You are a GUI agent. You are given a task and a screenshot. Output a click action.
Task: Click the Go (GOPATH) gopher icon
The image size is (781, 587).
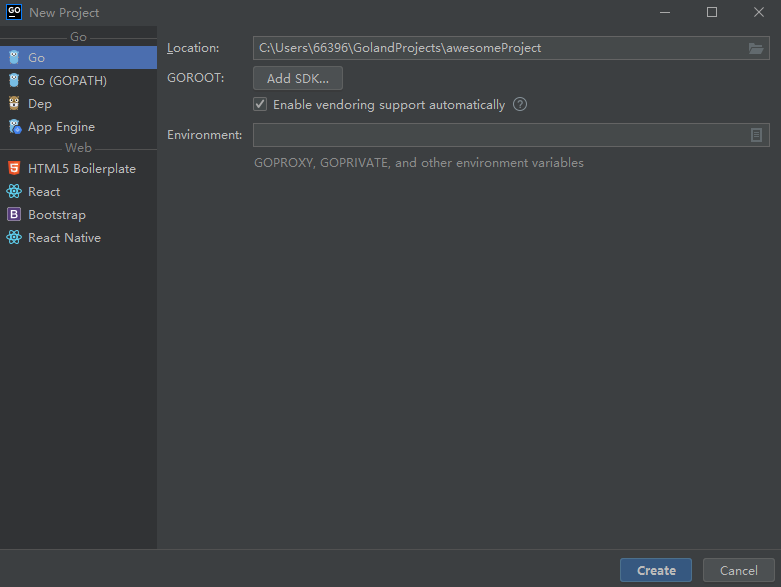(x=14, y=81)
